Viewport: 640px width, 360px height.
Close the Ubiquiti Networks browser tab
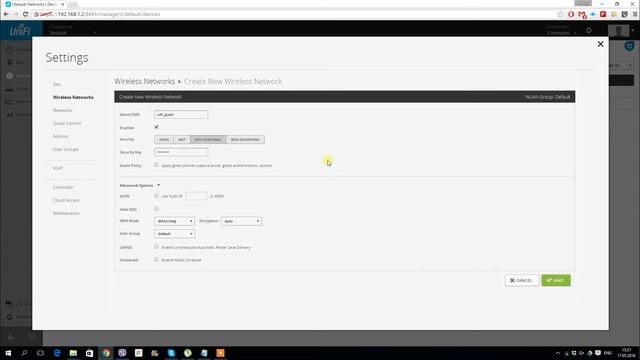click(62, 4)
